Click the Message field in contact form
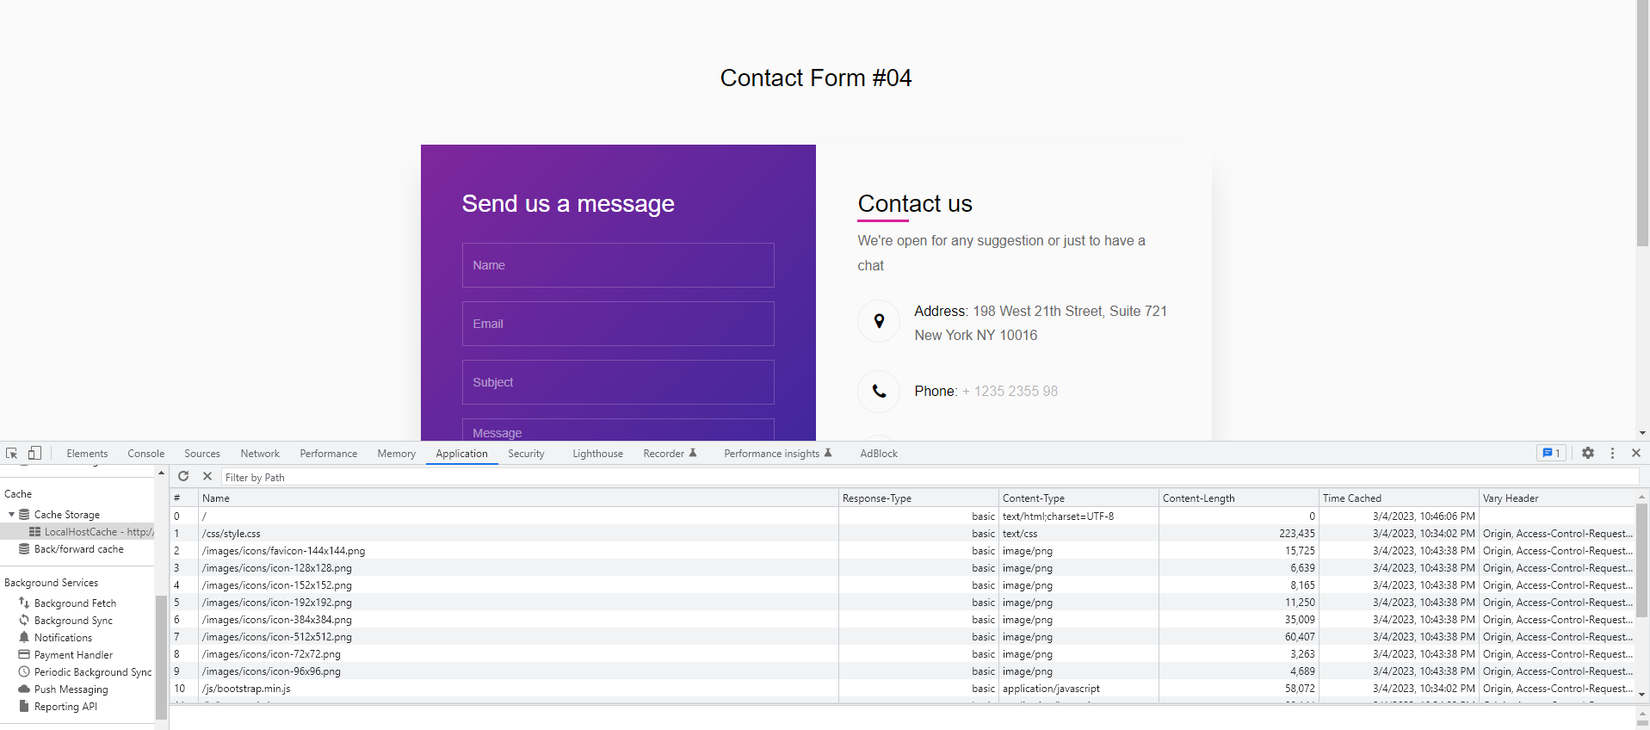Viewport: 1650px width, 730px height. (618, 430)
